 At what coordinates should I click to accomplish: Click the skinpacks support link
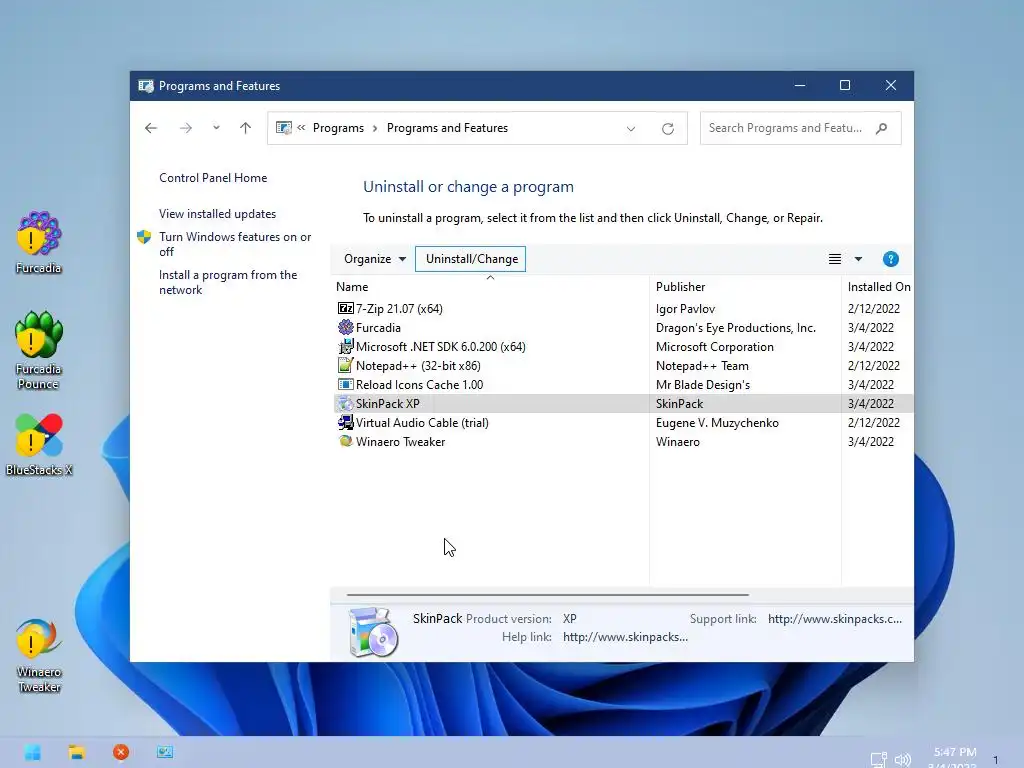click(x=835, y=618)
